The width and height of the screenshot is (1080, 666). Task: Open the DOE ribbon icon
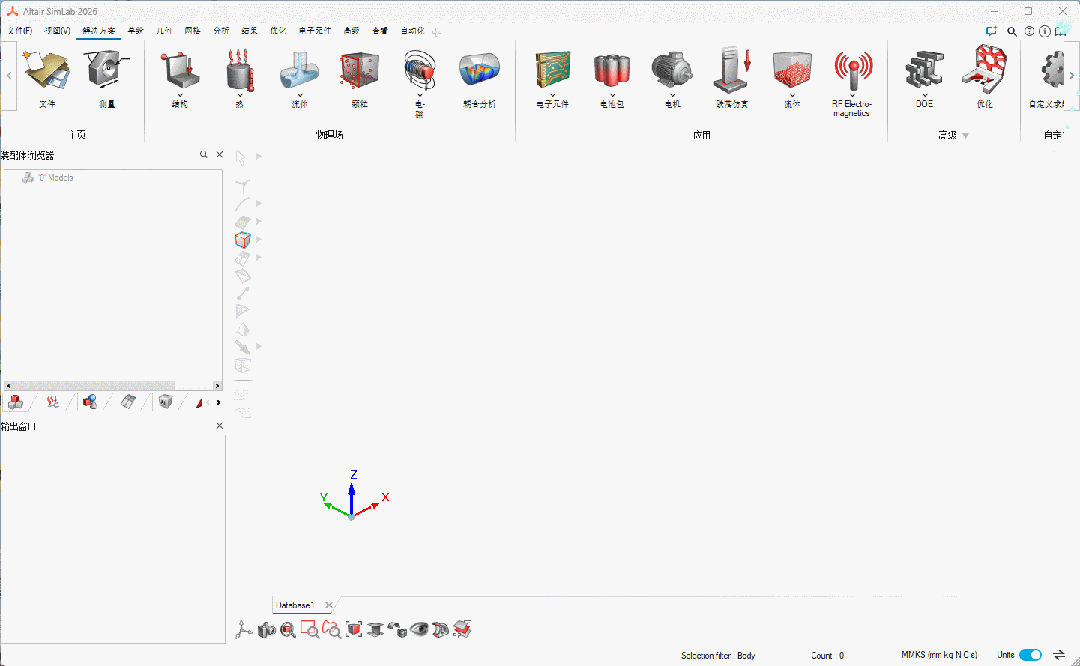[x=924, y=71]
